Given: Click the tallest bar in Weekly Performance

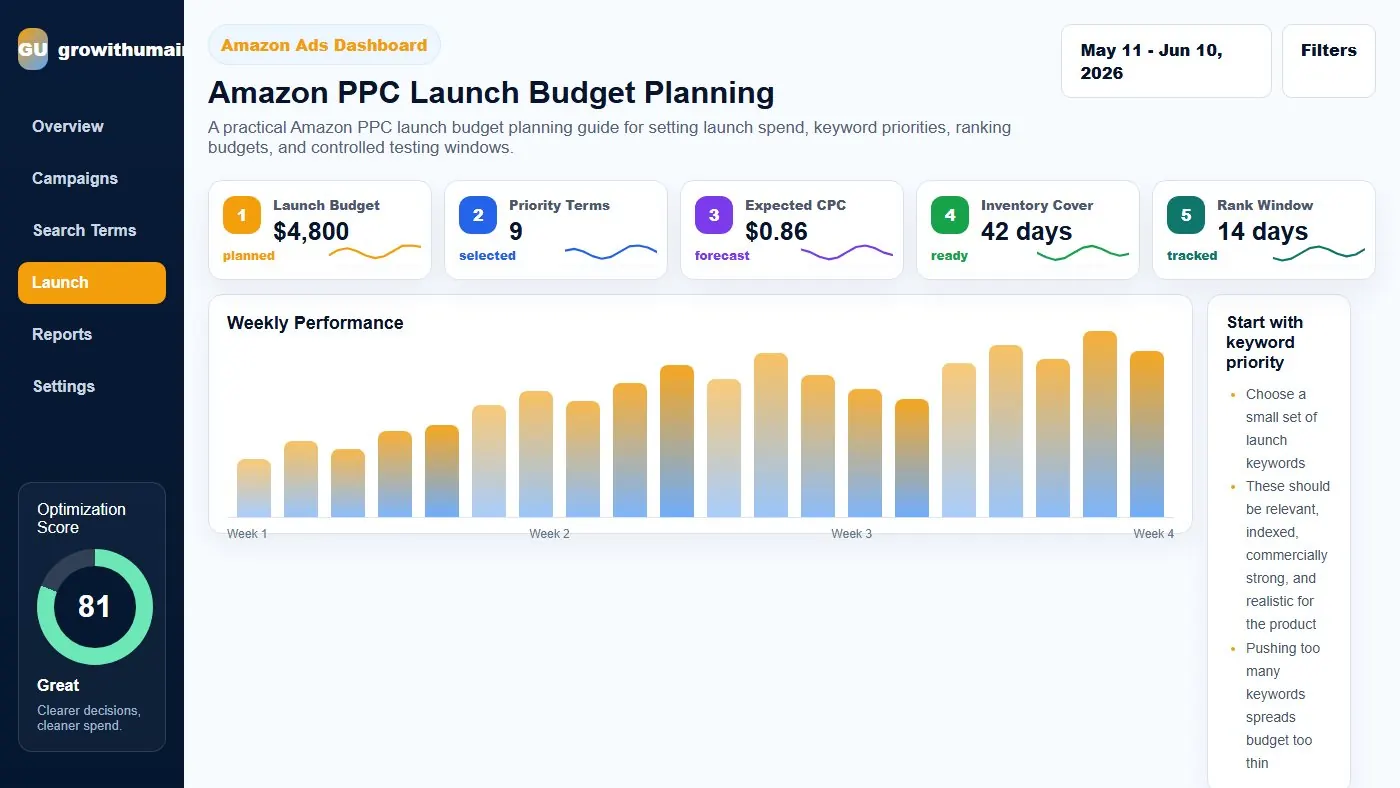Looking at the screenshot, I should tap(1100, 424).
